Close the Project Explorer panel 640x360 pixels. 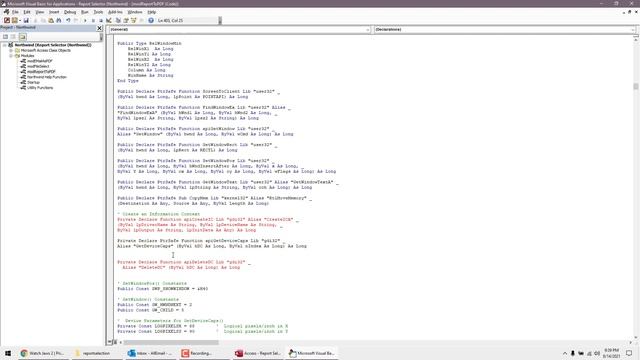tap(99, 28)
